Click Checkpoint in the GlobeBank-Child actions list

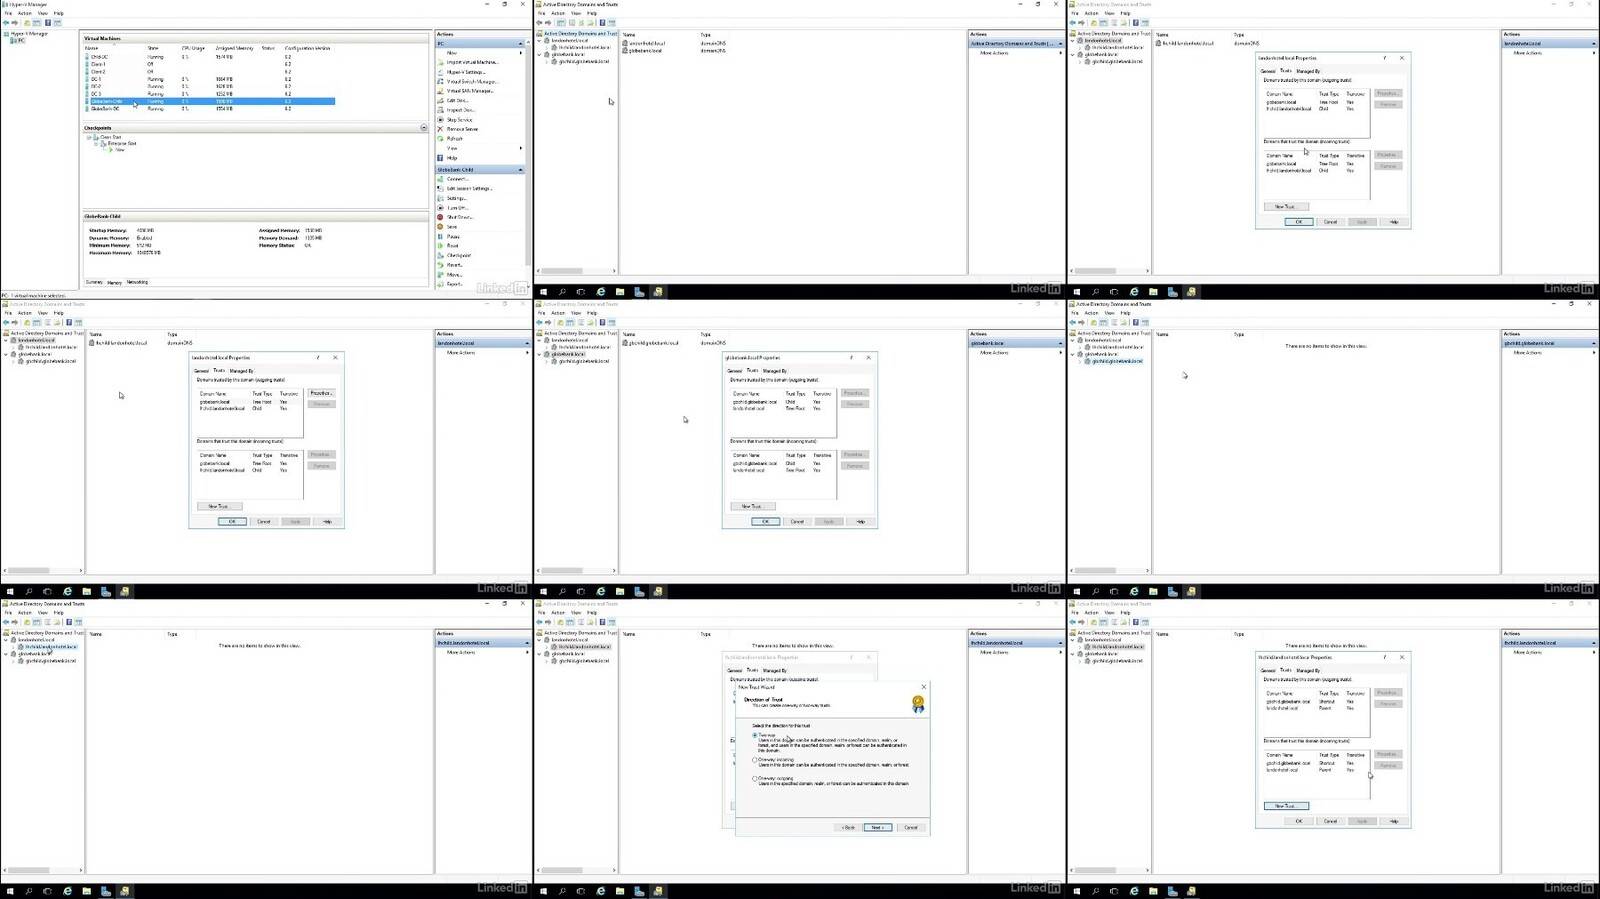coord(459,255)
